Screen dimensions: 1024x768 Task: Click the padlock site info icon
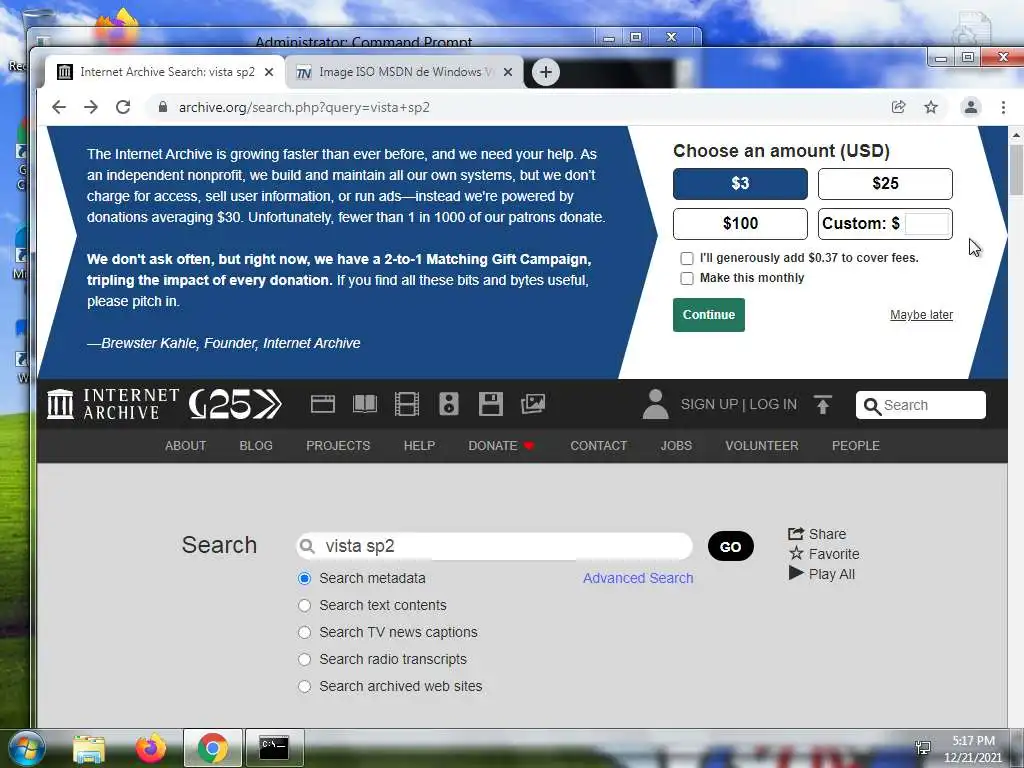(163, 107)
